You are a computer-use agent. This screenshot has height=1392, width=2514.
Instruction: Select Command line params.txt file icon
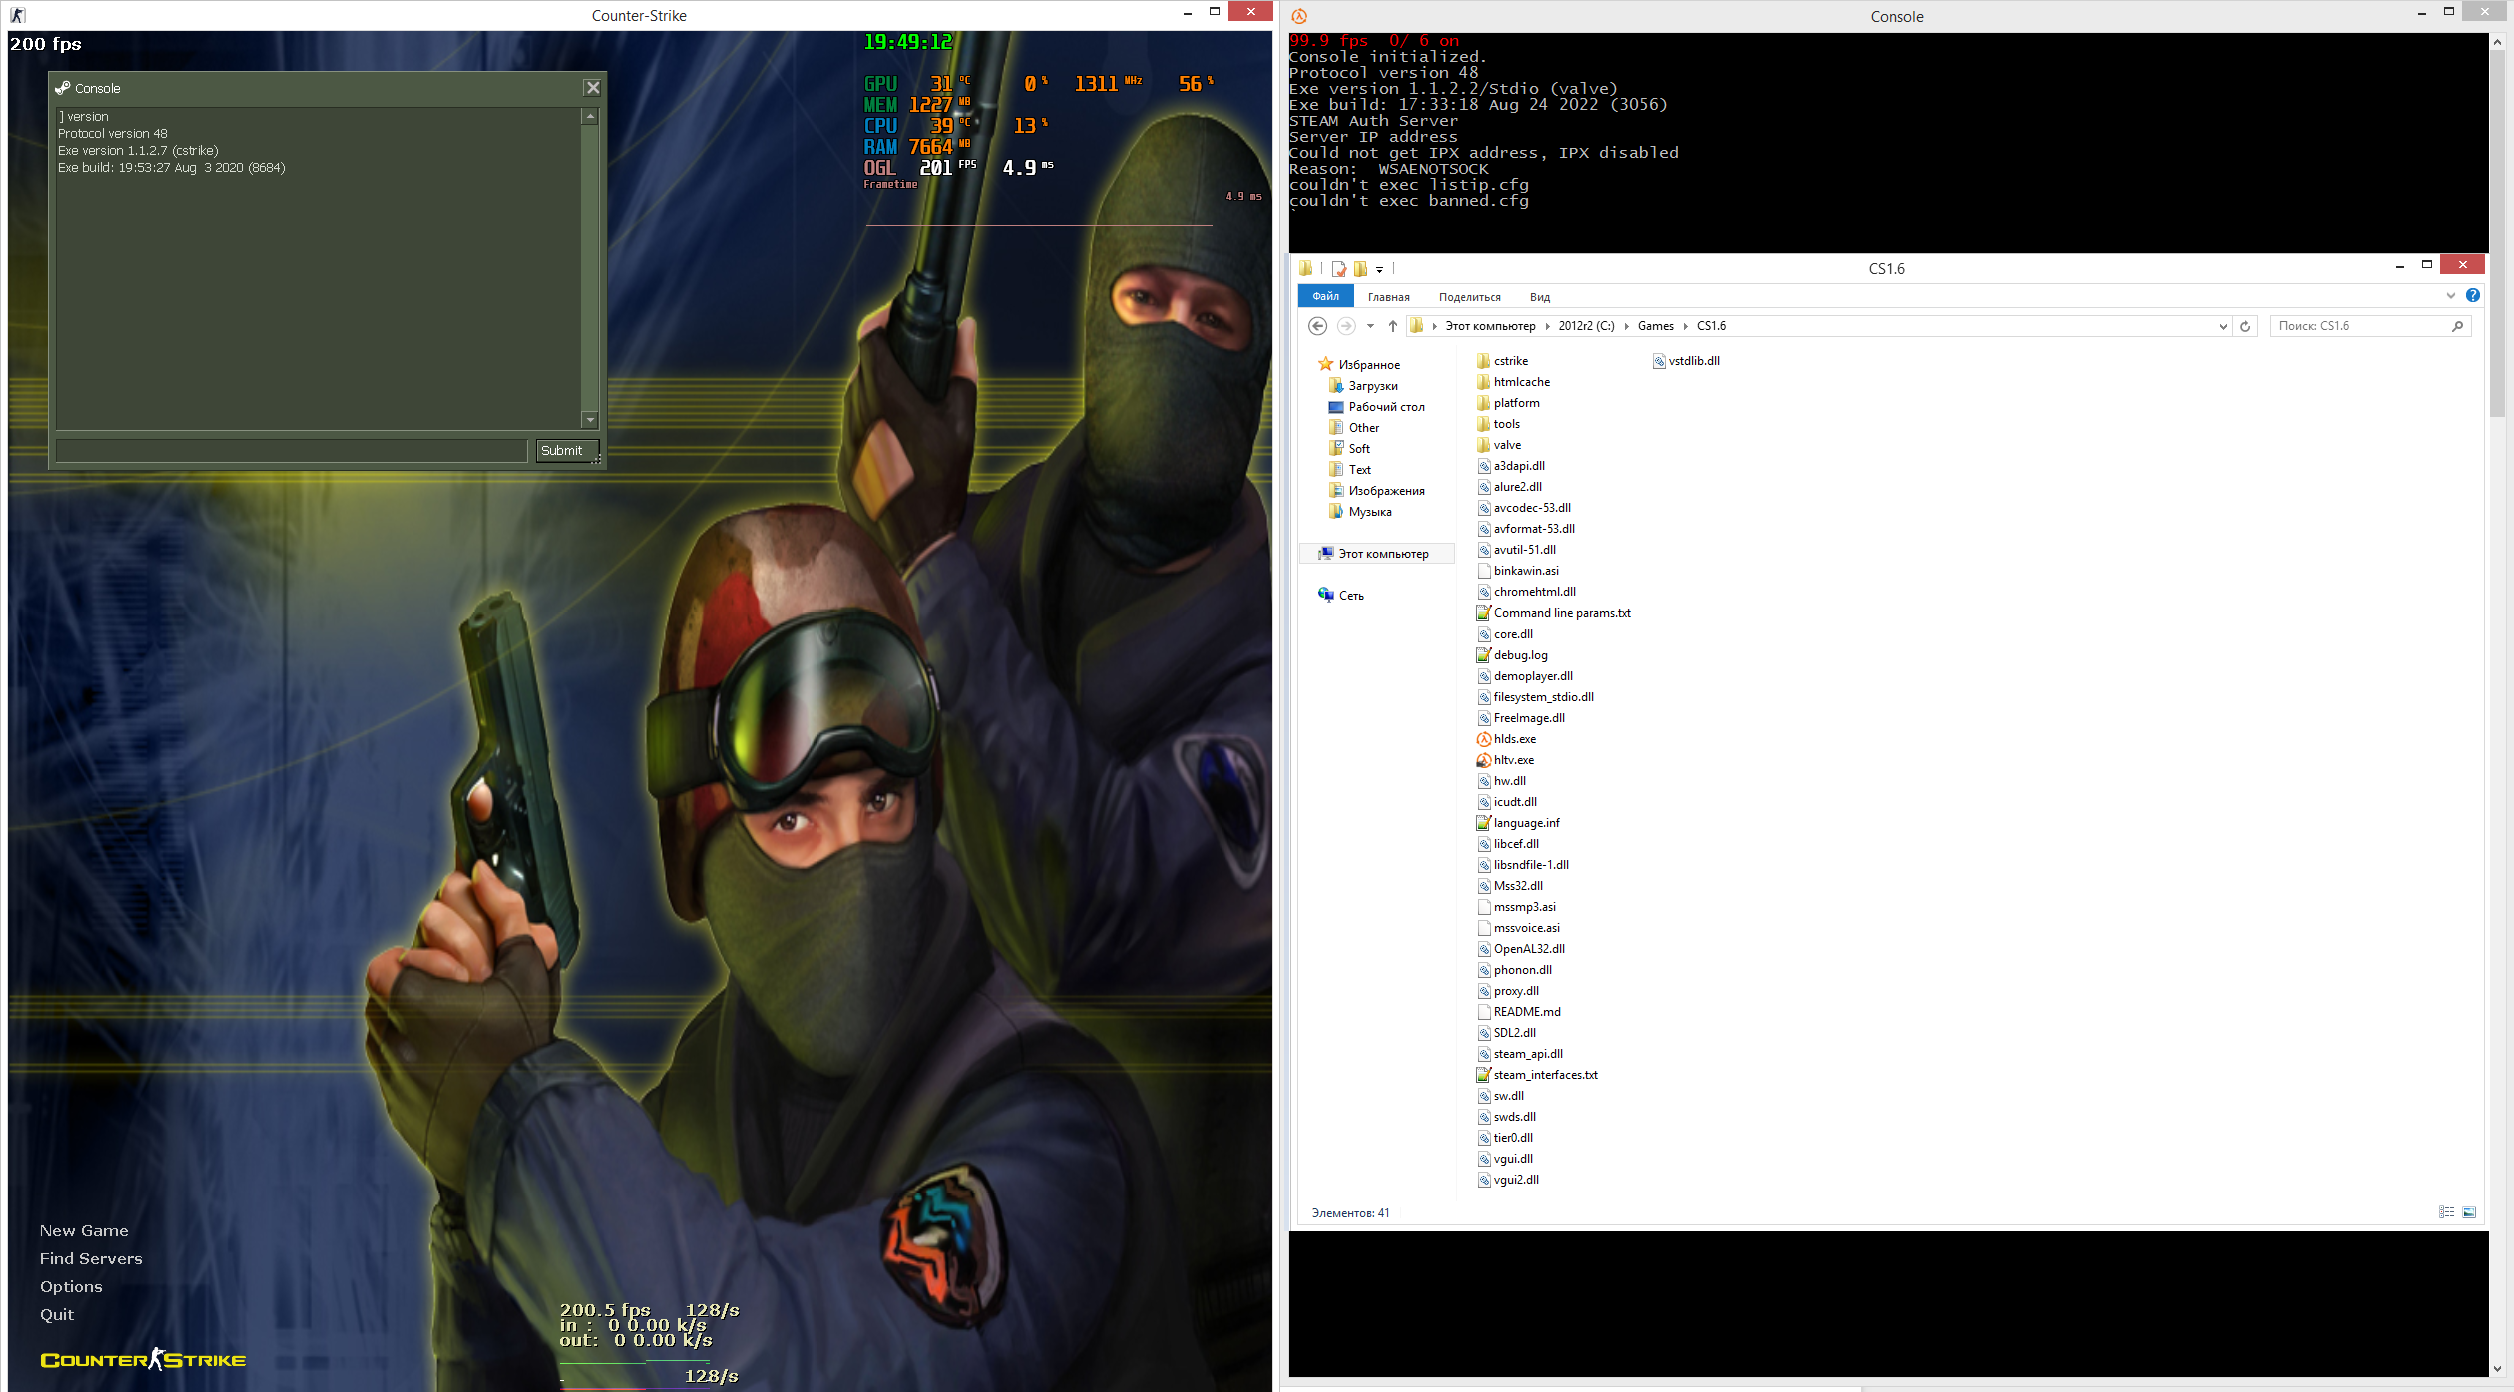1483,613
